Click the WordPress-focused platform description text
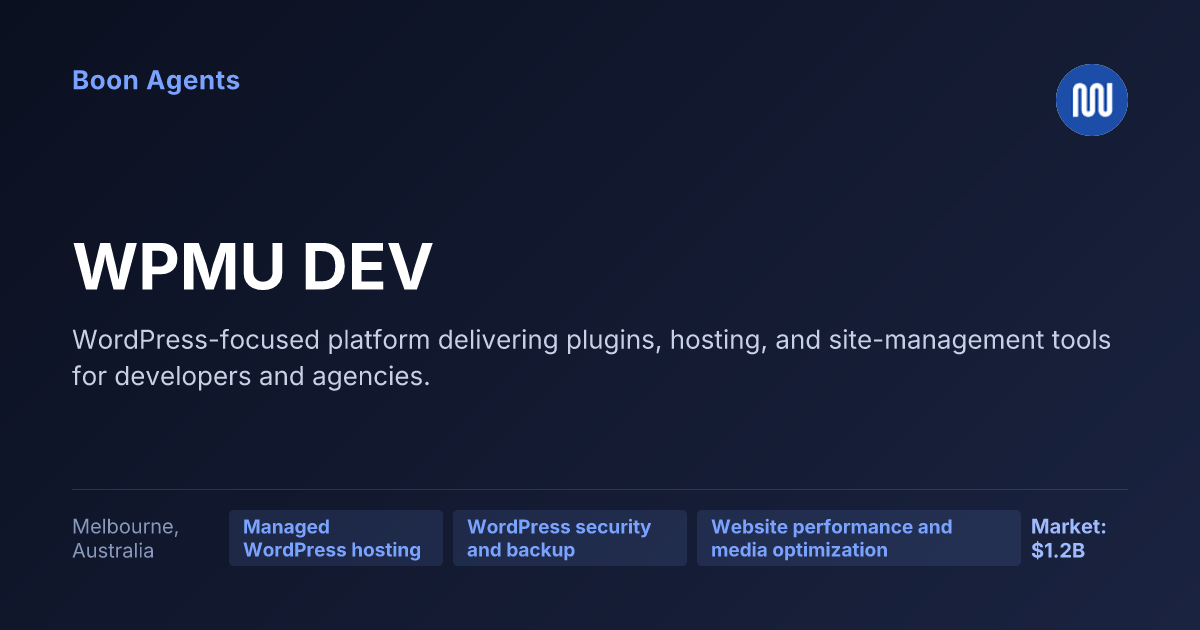Viewport: 1200px width, 630px height. coord(591,358)
